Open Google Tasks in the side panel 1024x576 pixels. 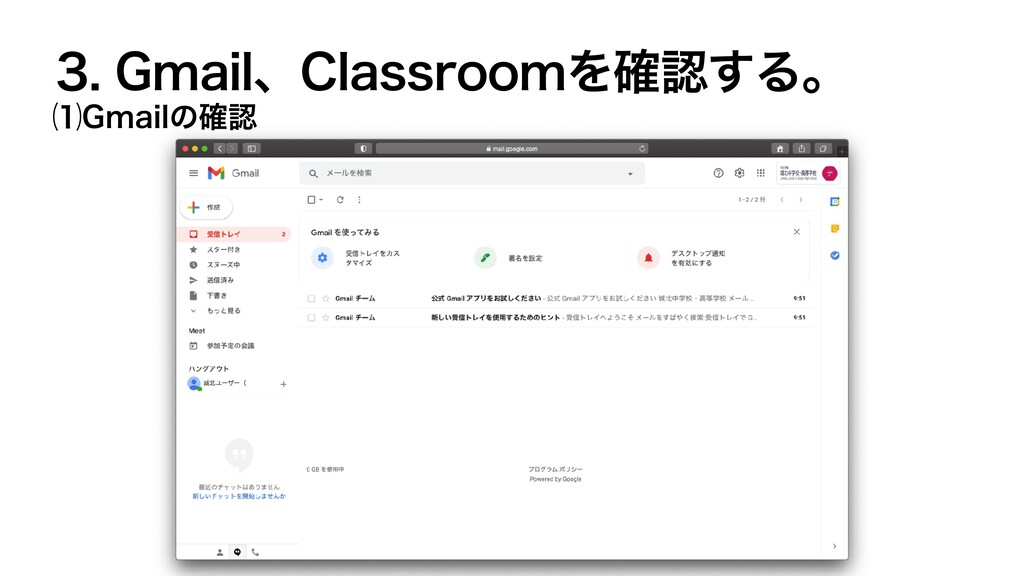pos(835,255)
